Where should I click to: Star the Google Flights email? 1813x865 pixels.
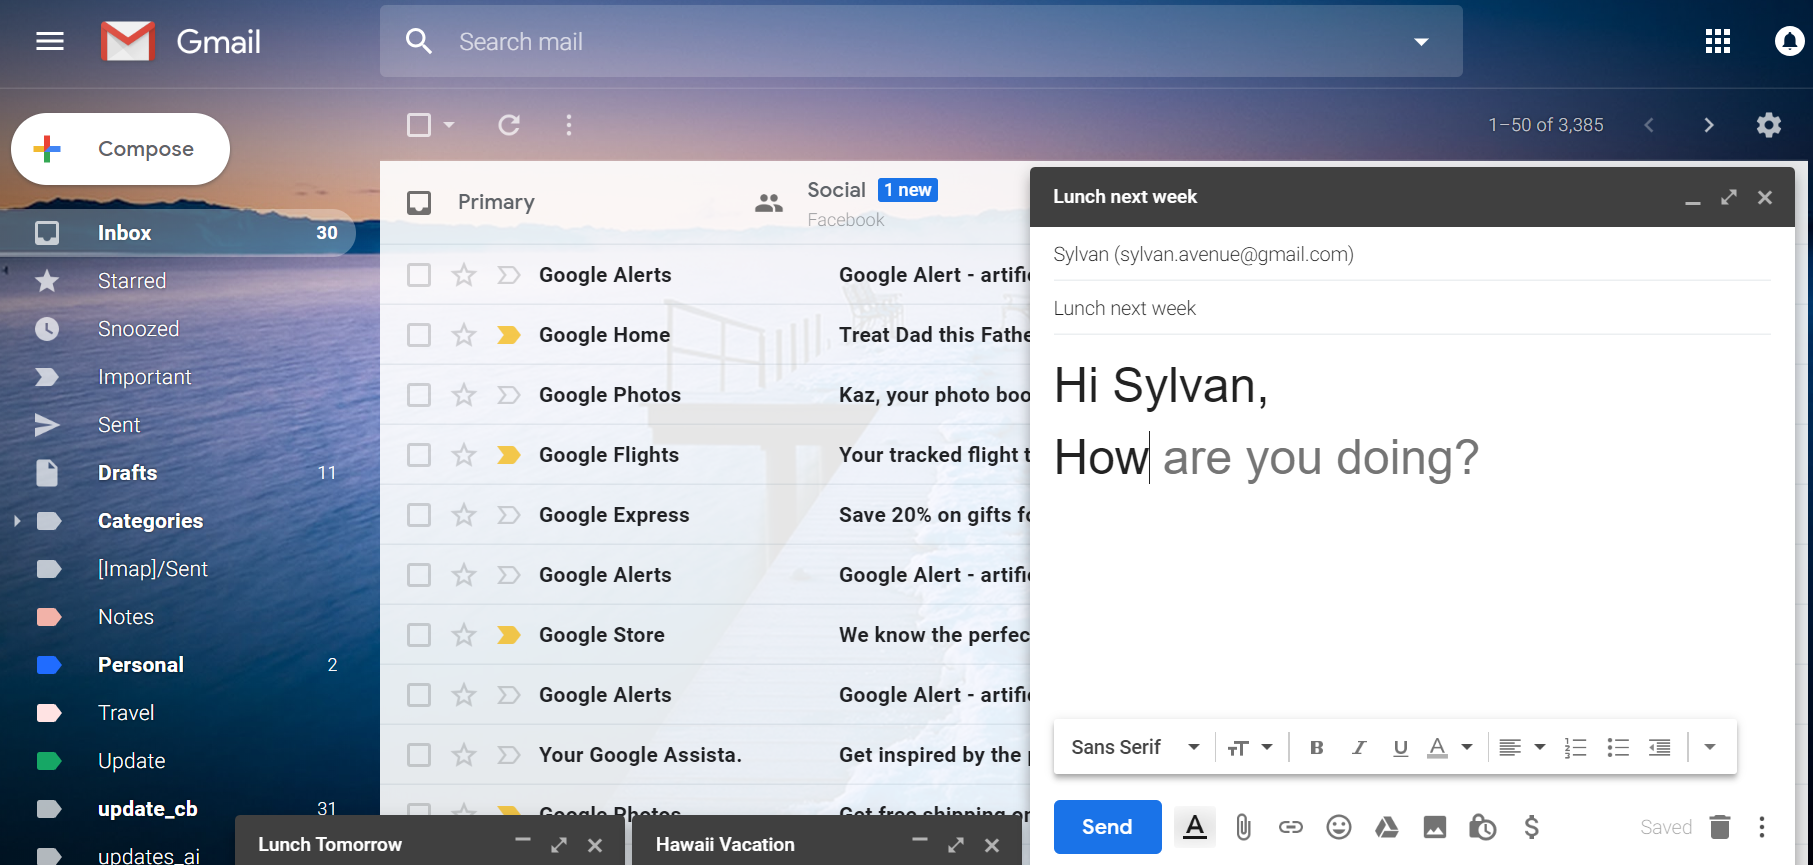[464, 455]
